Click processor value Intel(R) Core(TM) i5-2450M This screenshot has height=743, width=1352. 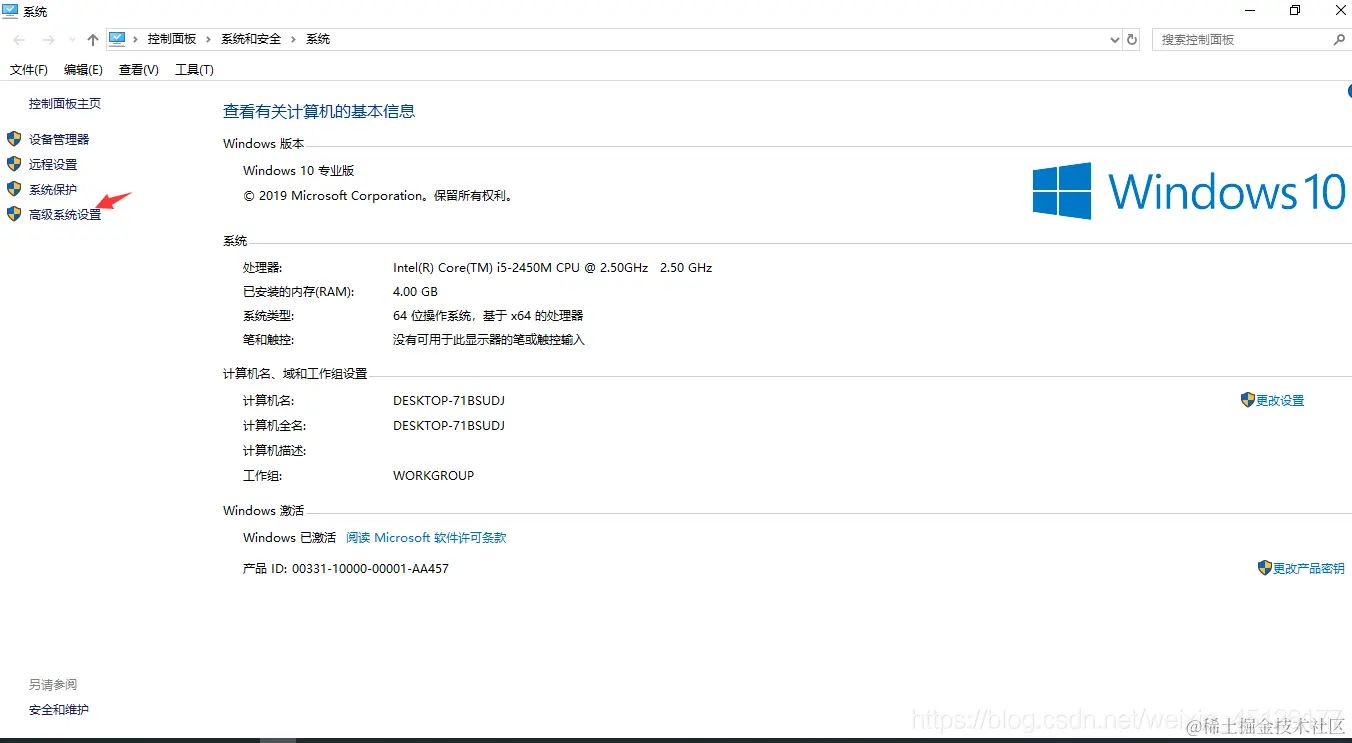553,268
